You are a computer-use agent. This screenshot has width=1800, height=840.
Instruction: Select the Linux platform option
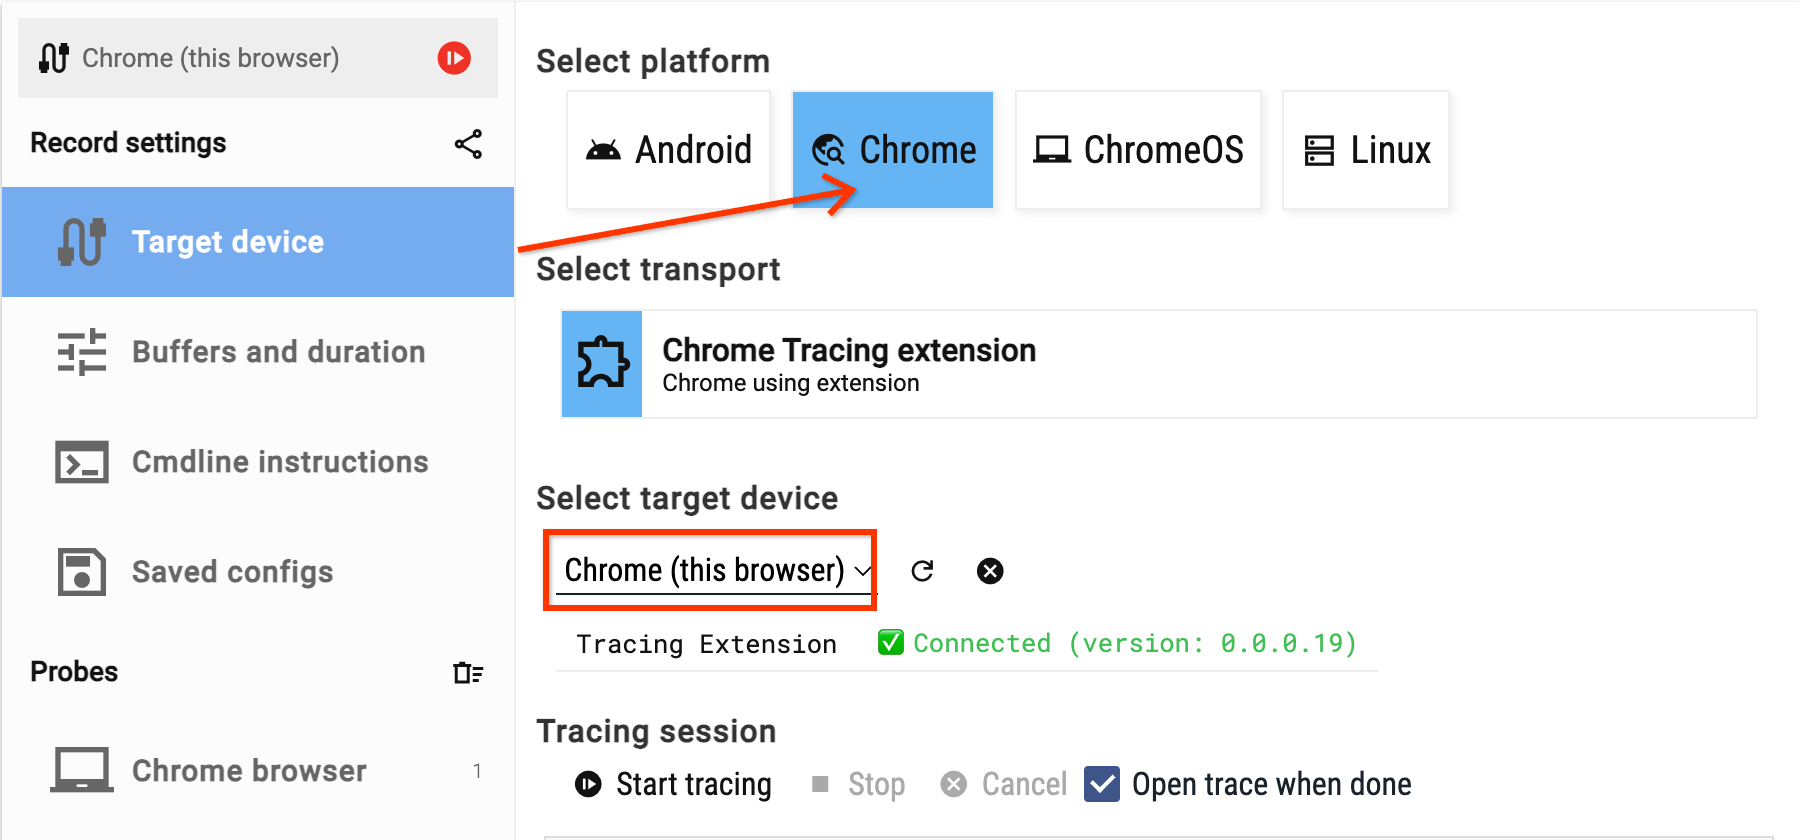tap(1366, 150)
